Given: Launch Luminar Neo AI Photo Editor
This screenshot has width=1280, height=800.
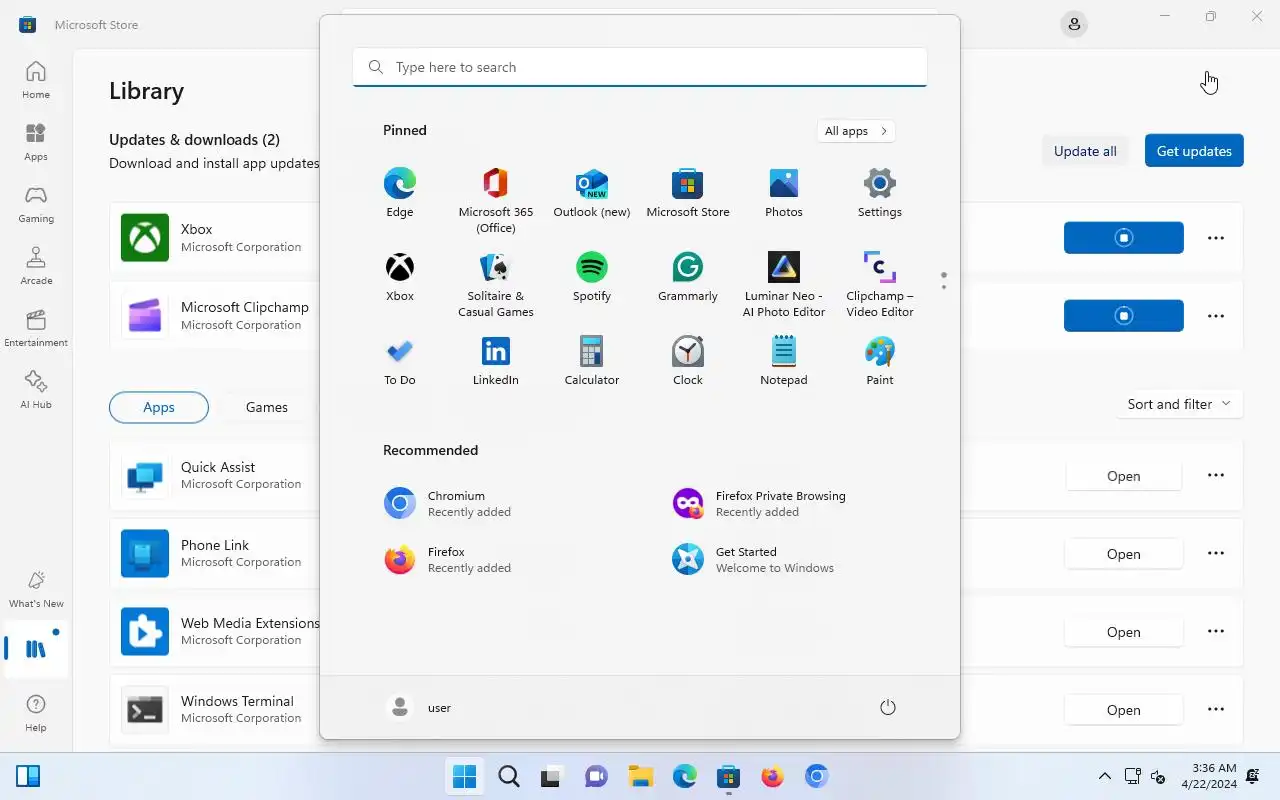Looking at the screenshot, I should (x=784, y=284).
